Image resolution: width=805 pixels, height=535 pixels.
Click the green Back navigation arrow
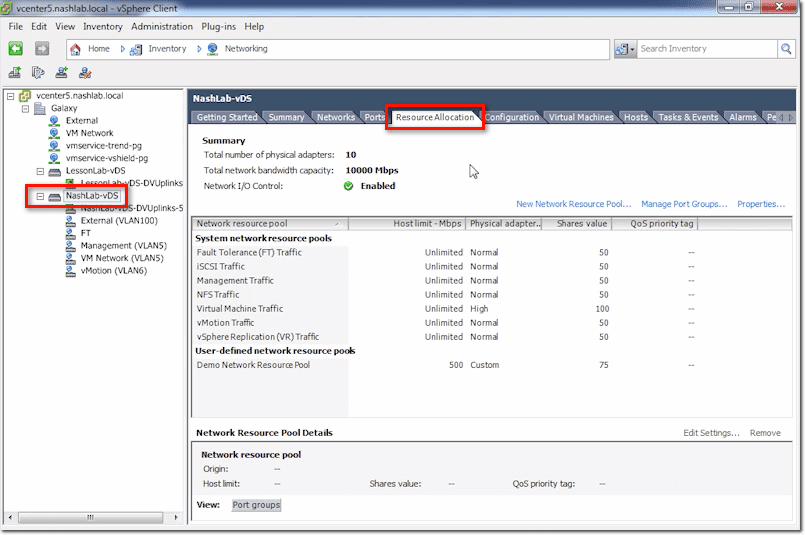tap(15, 49)
